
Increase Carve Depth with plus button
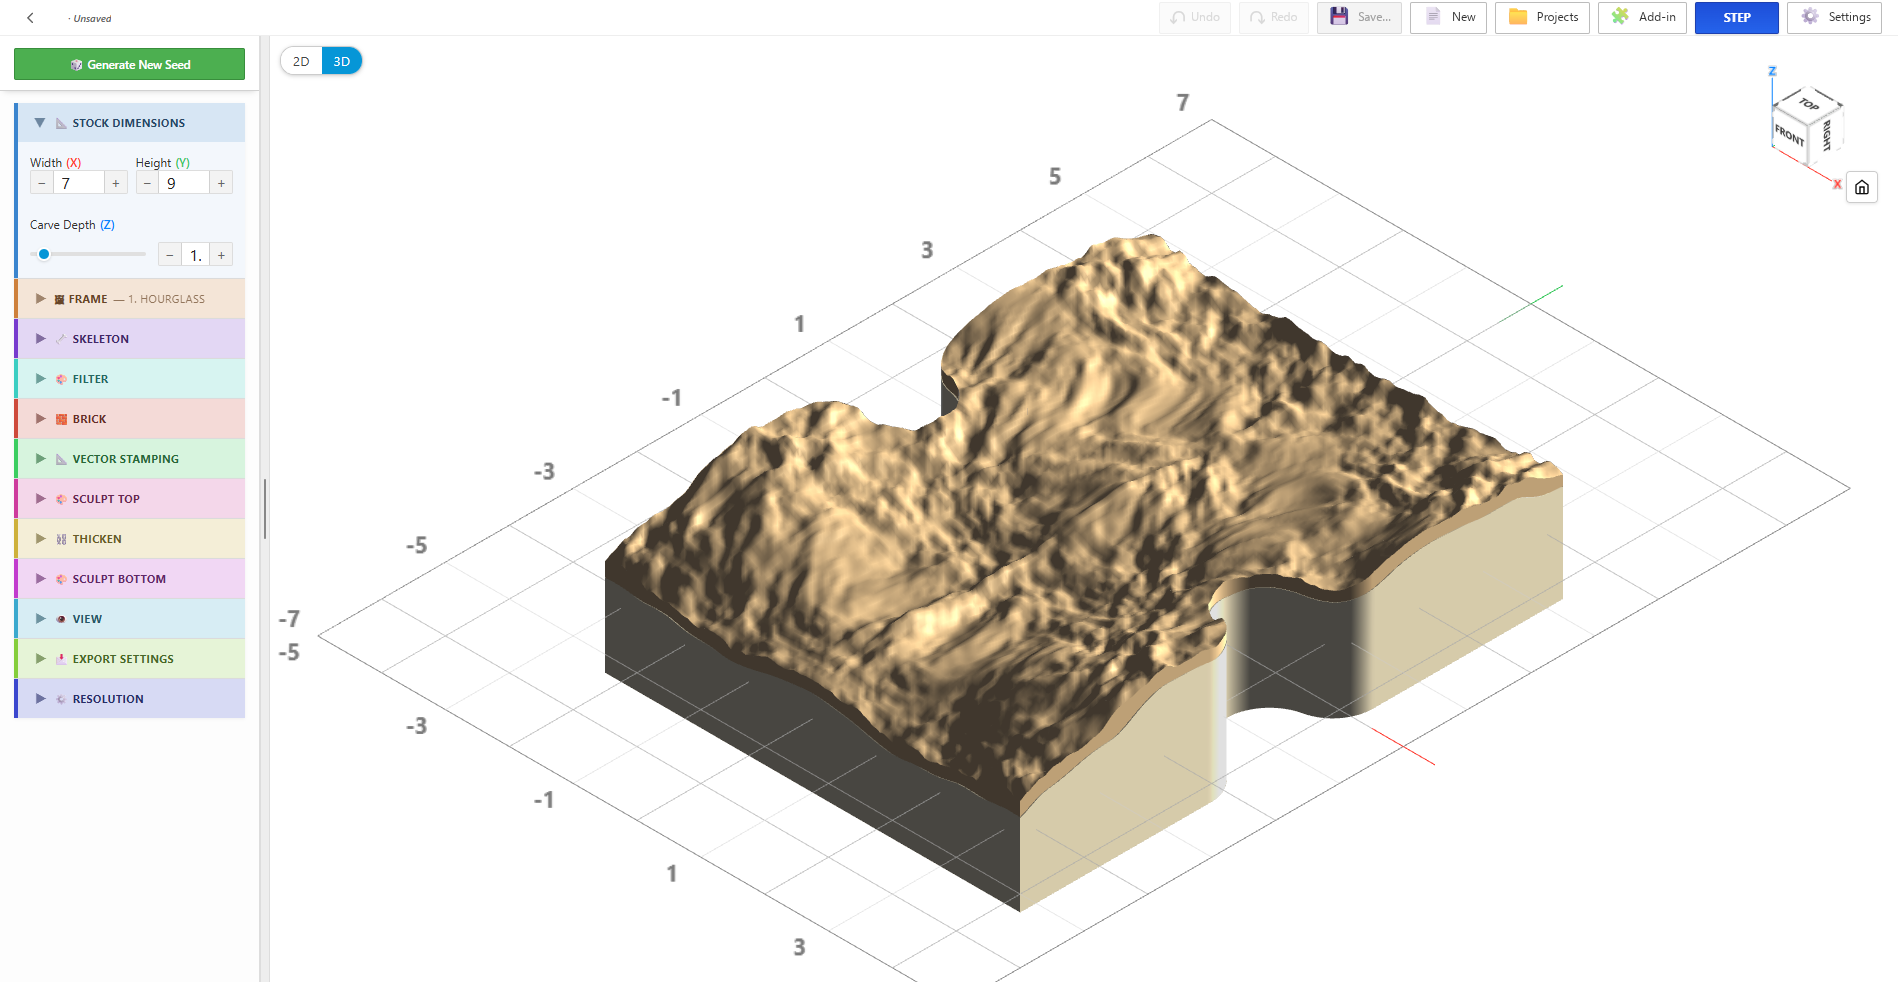(x=222, y=255)
